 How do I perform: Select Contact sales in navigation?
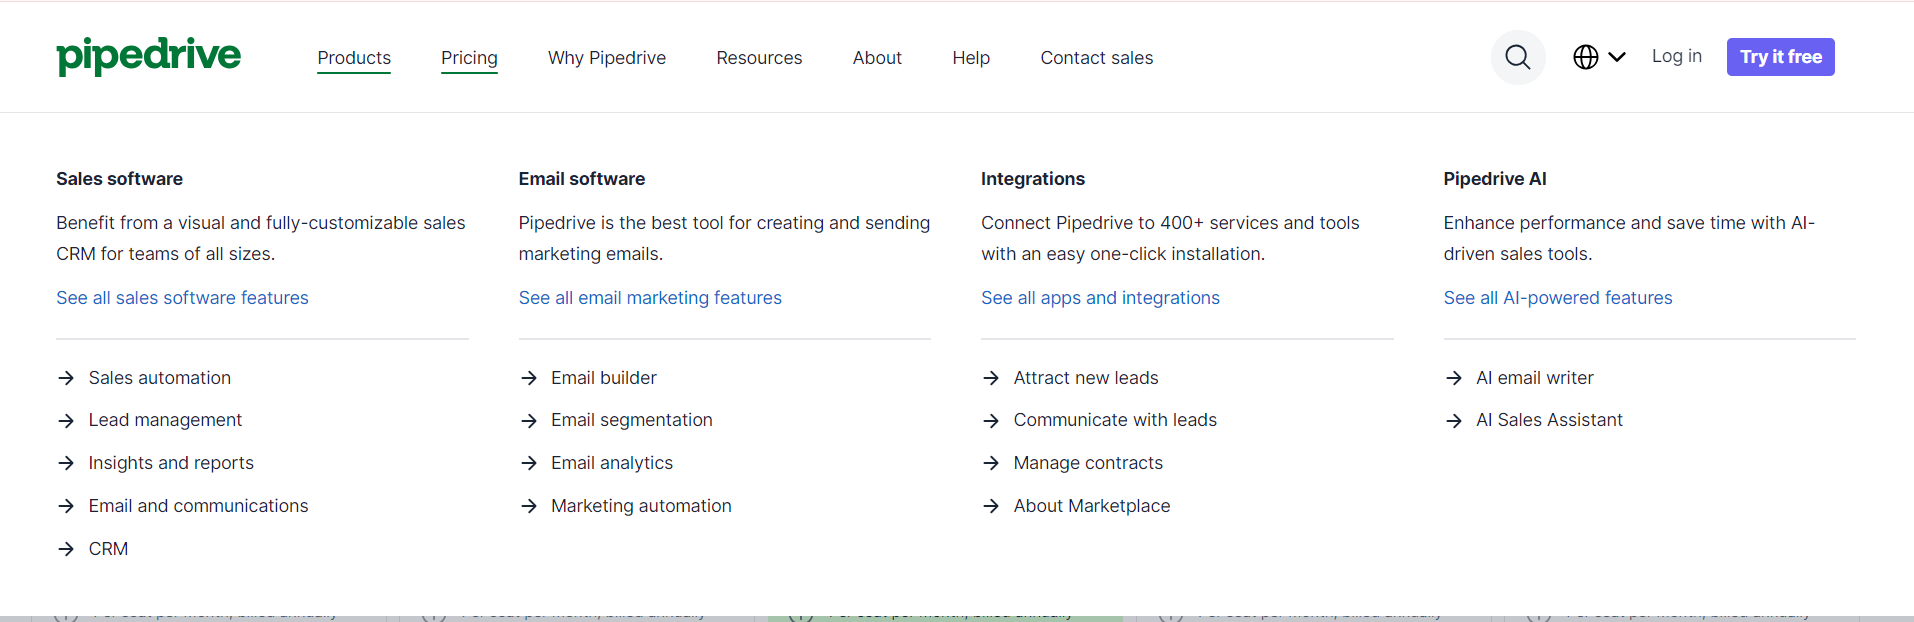click(1097, 58)
